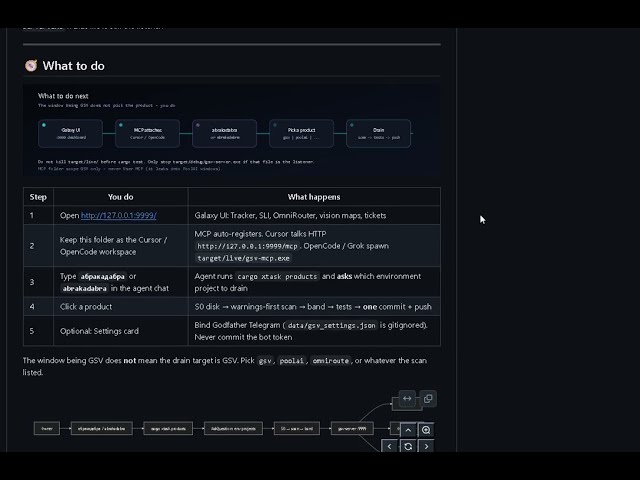Click the "S0 disk → warnings-first scan" cell
Image resolution: width=640 pixels, height=480 pixels.
314,307
